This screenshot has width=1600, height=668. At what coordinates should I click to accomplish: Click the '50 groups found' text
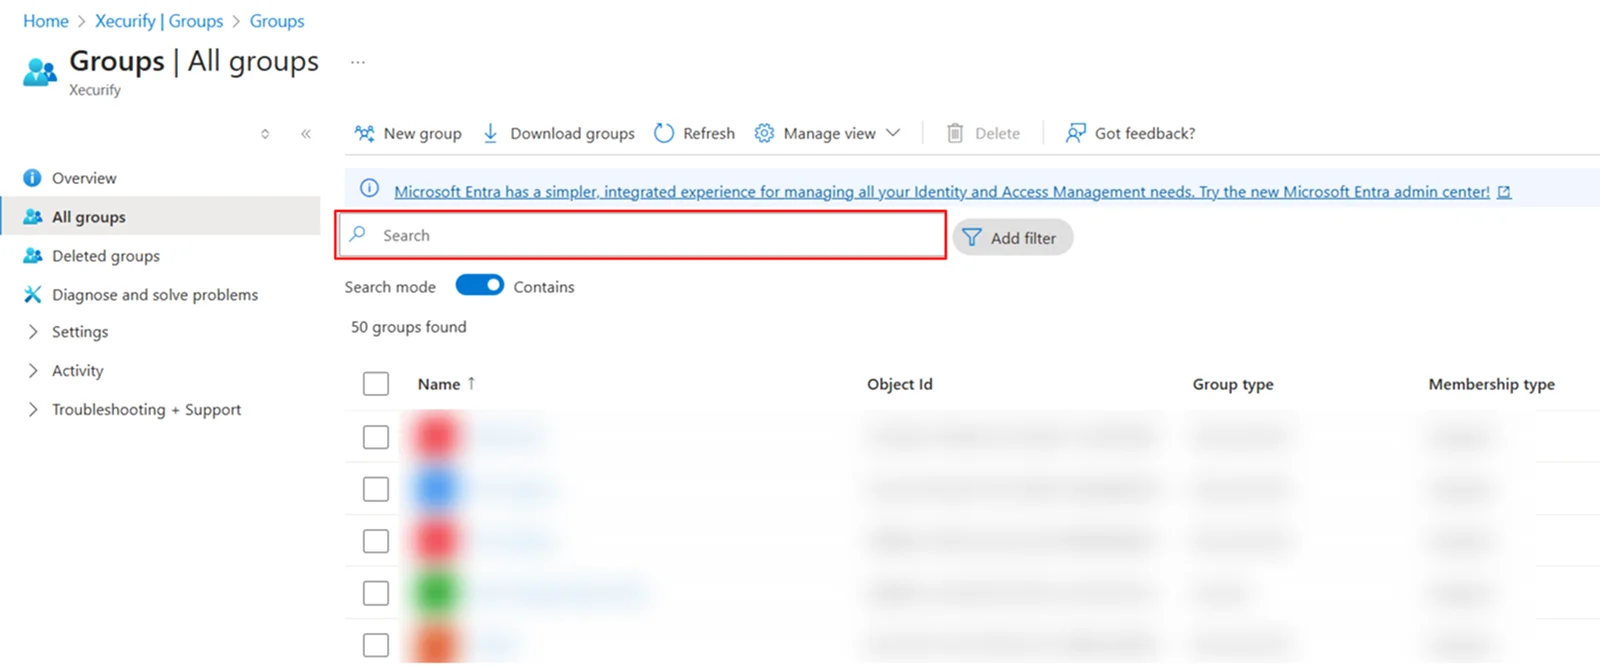[x=408, y=327]
